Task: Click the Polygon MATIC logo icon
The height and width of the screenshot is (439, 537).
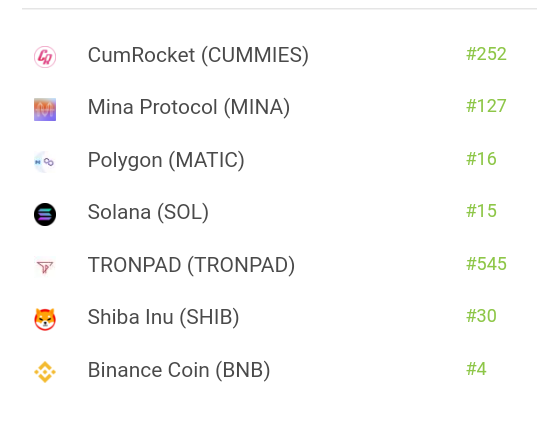Action: pyautogui.click(x=45, y=162)
